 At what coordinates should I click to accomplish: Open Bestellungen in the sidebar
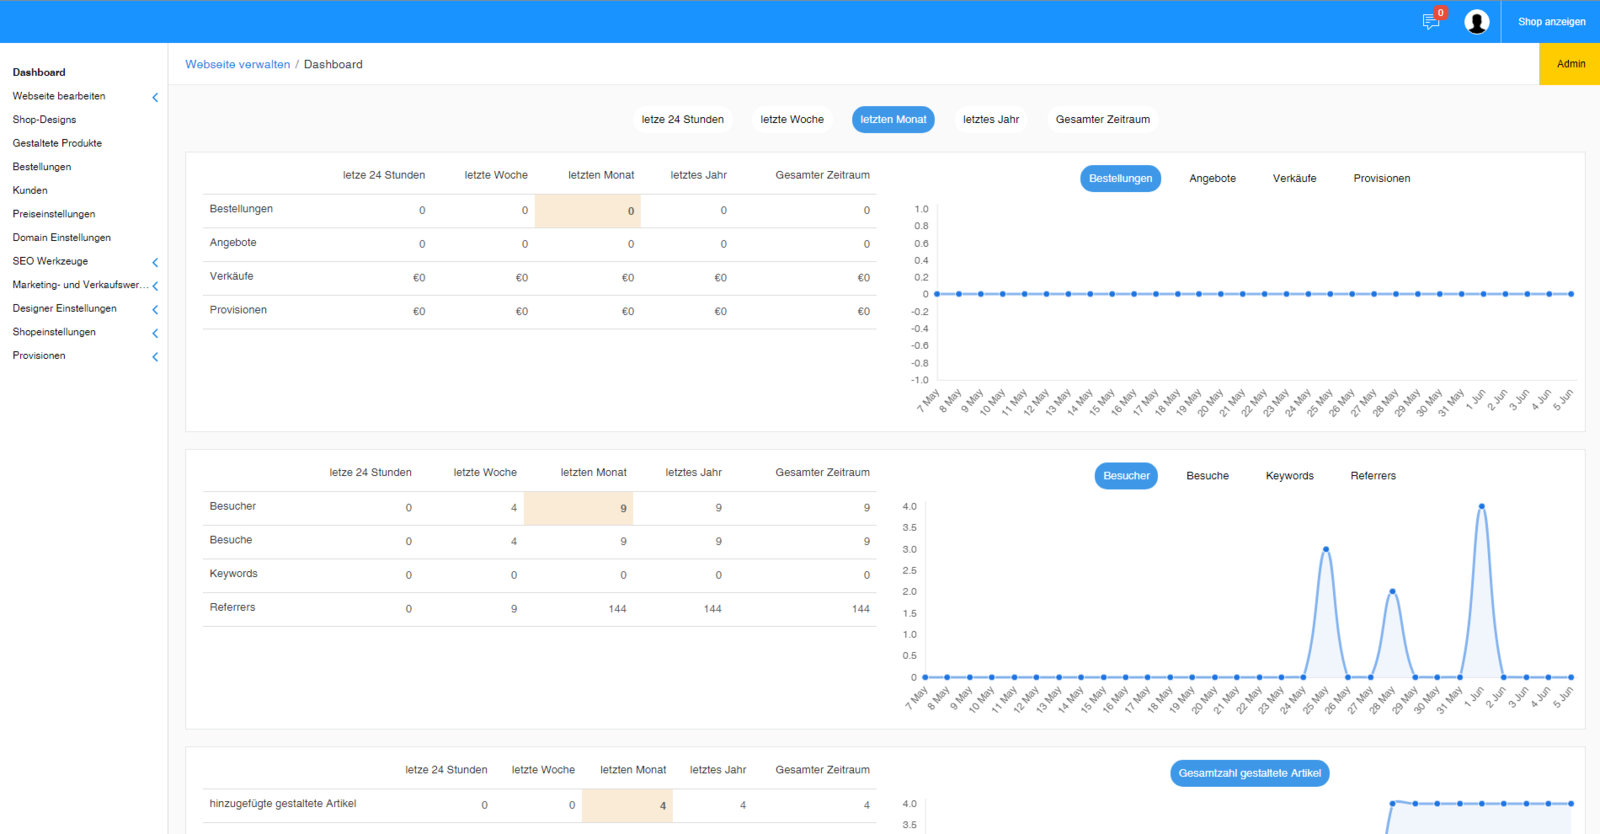[42, 167]
